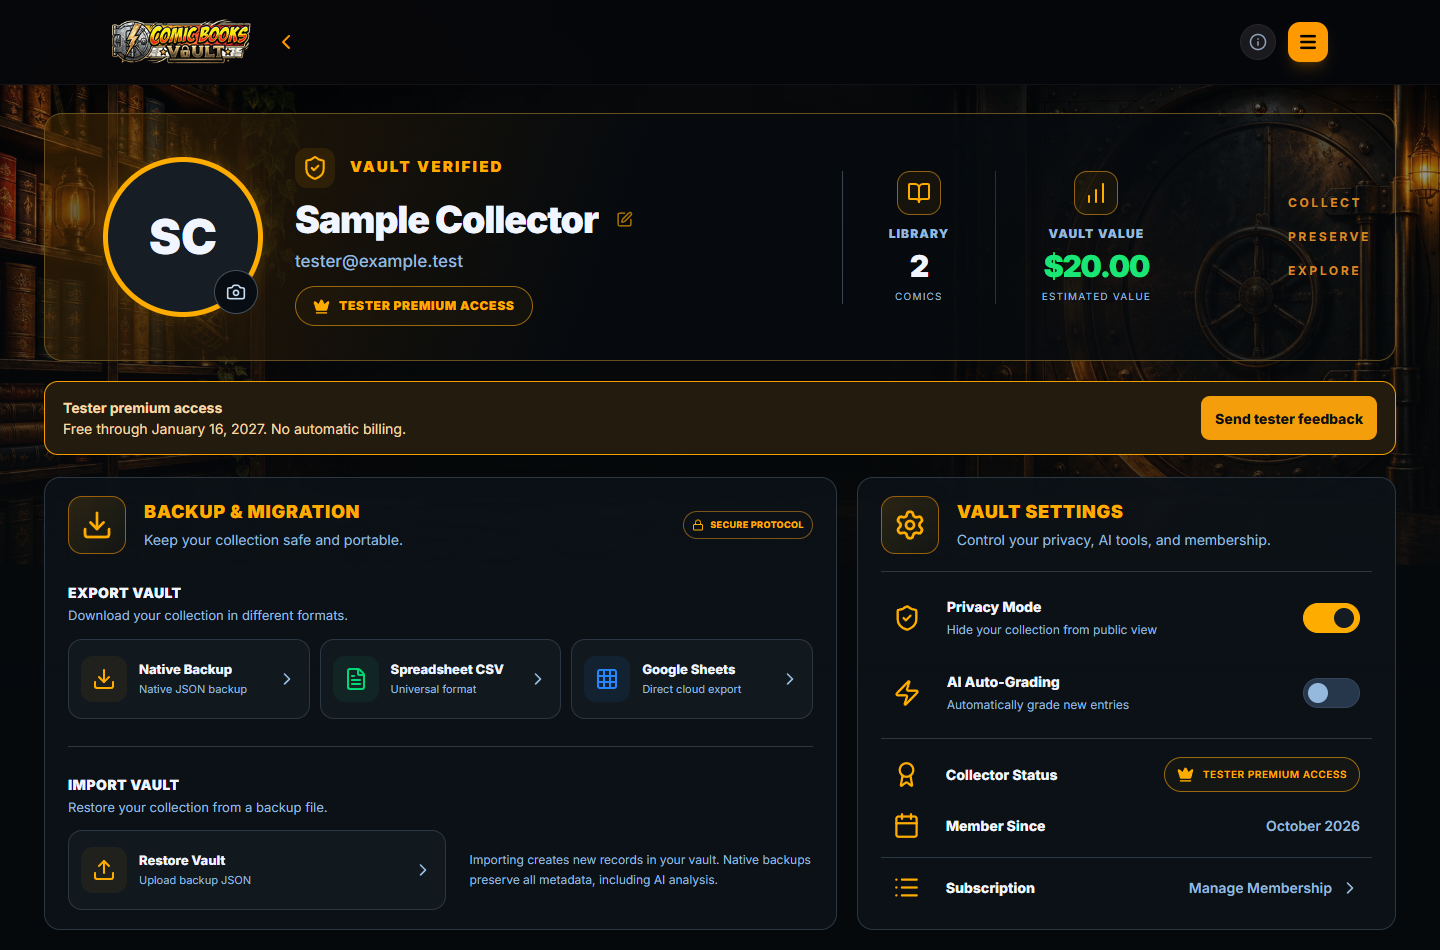This screenshot has width=1440, height=950.
Task: Click the Sample Collector name heading
Action: [447, 220]
